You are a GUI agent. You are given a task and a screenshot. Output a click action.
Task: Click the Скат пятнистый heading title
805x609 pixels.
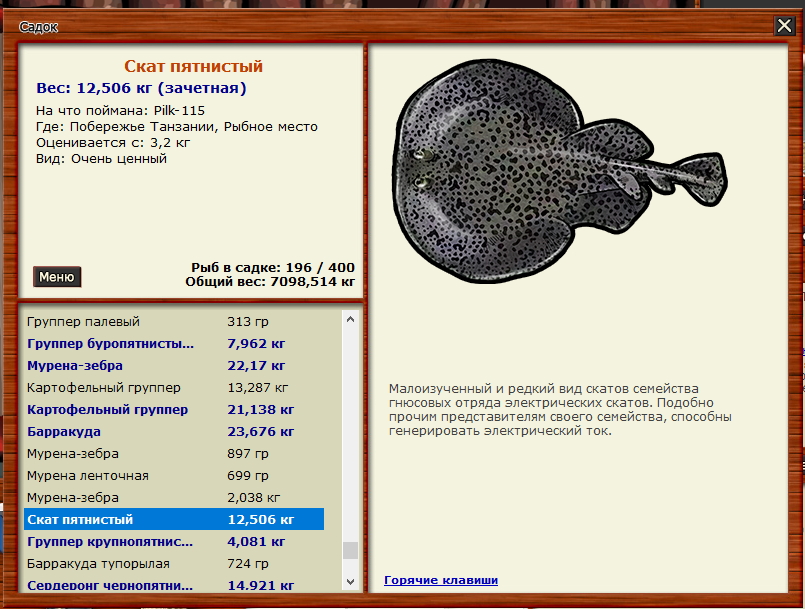click(194, 66)
